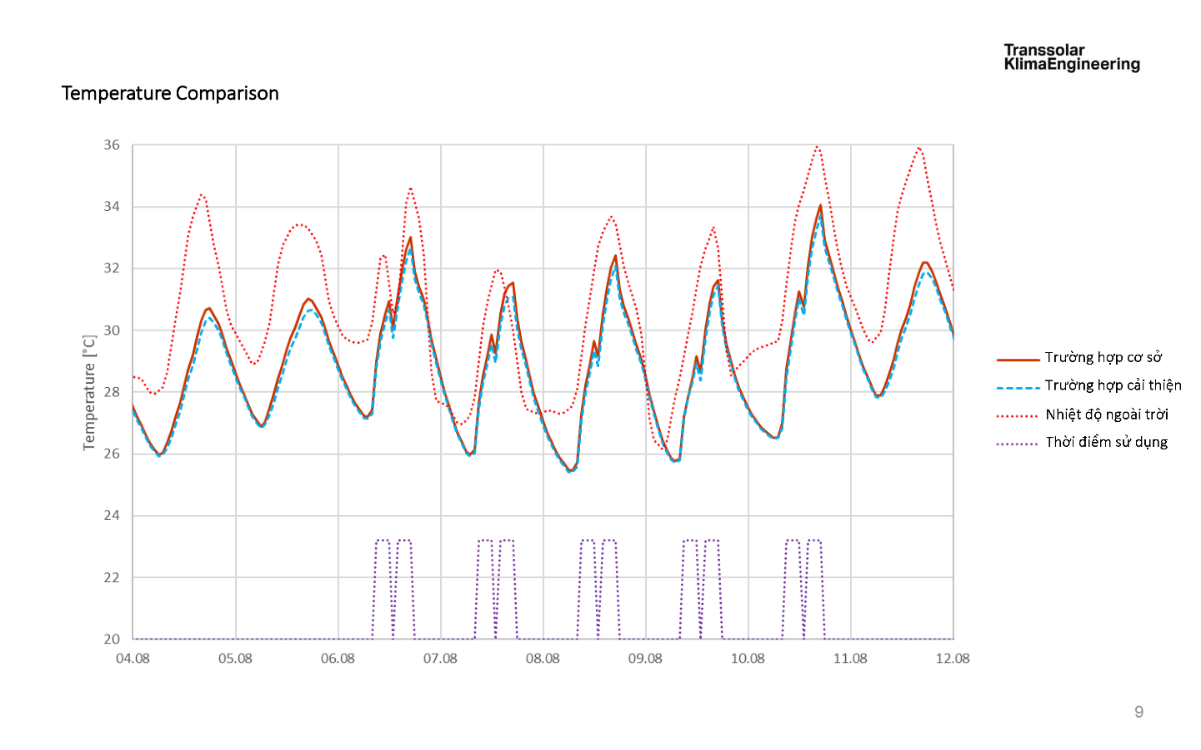Click x-axis date label 08.08
Viewport: 1201px width, 750px height.
tap(543, 659)
